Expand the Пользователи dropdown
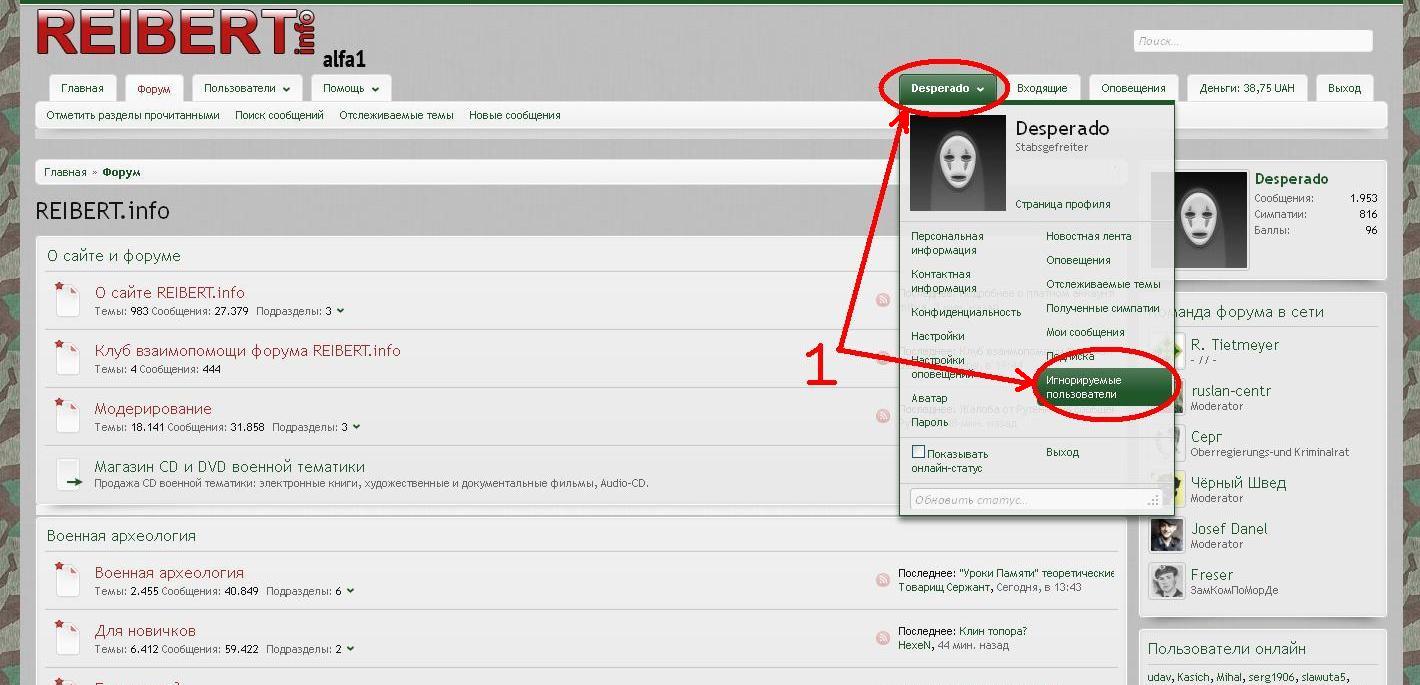Screen dimensions: 1420x685 (246, 88)
